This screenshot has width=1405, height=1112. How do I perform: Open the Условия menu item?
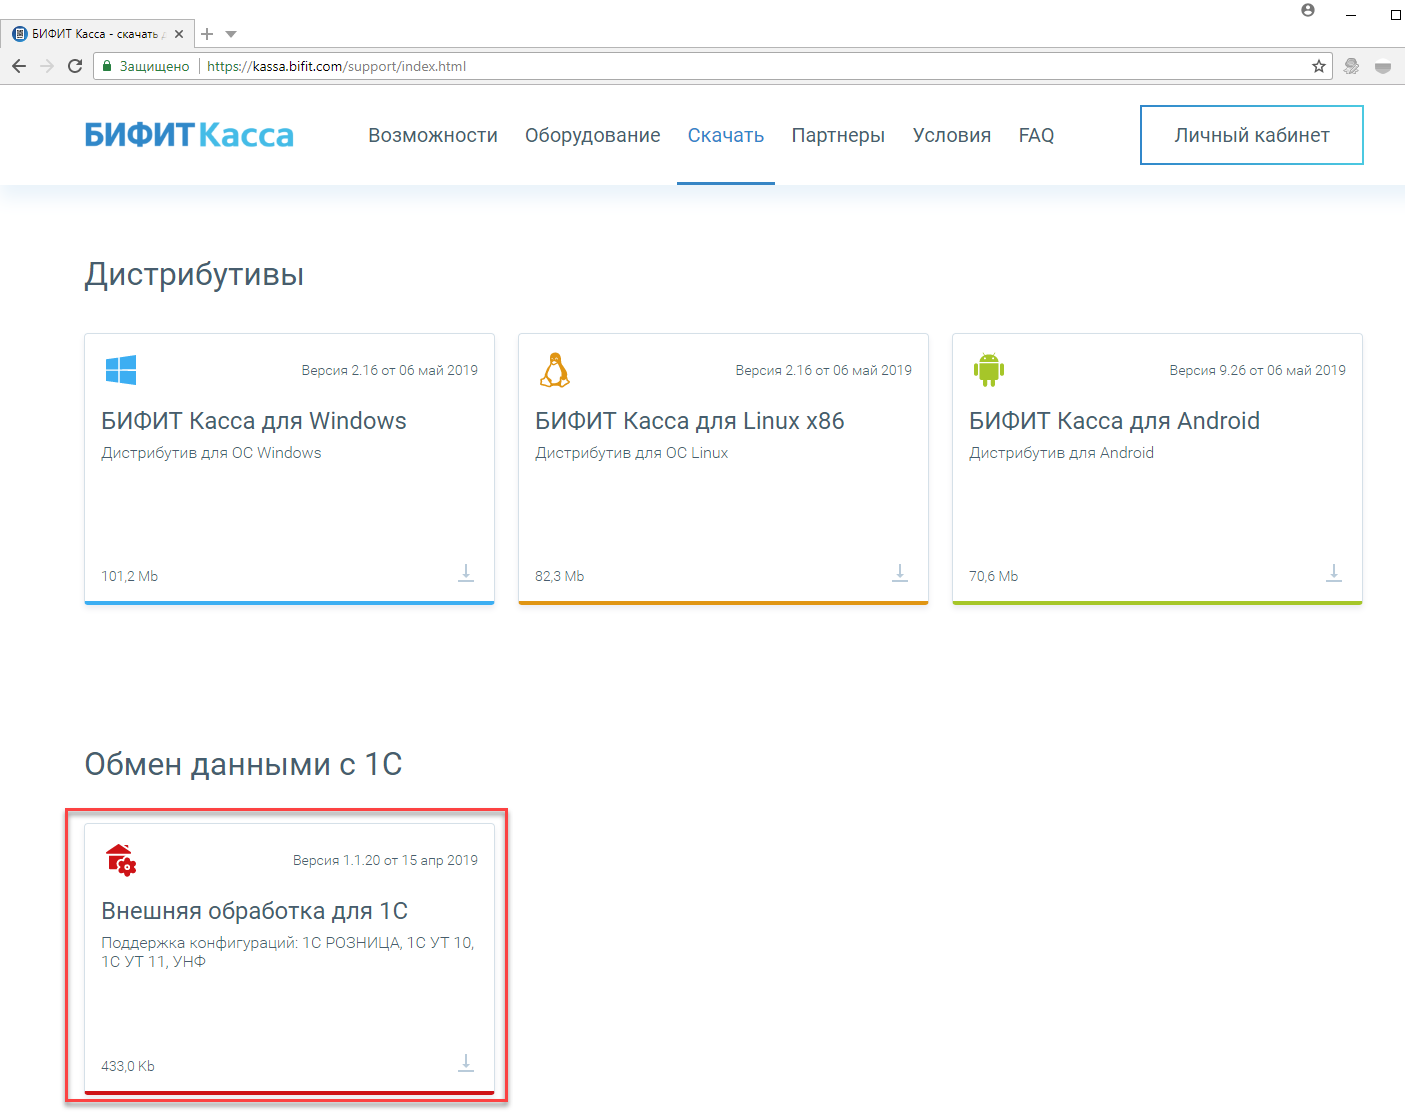click(x=952, y=135)
